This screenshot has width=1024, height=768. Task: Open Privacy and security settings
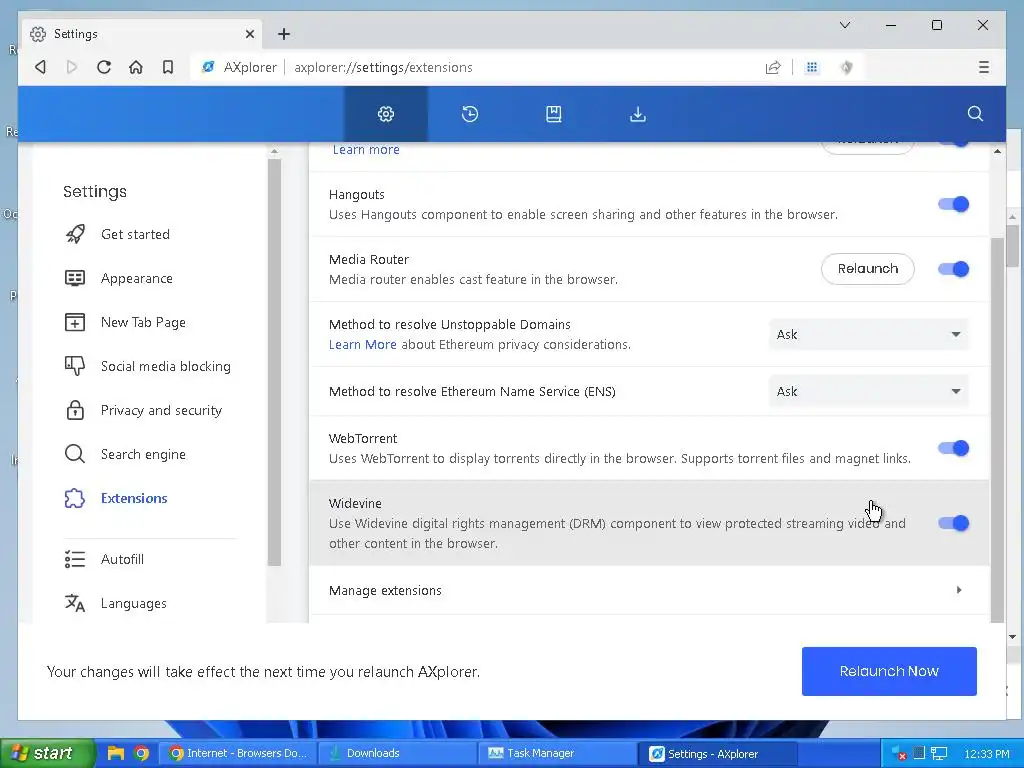pyautogui.click(x=161, y=410)
